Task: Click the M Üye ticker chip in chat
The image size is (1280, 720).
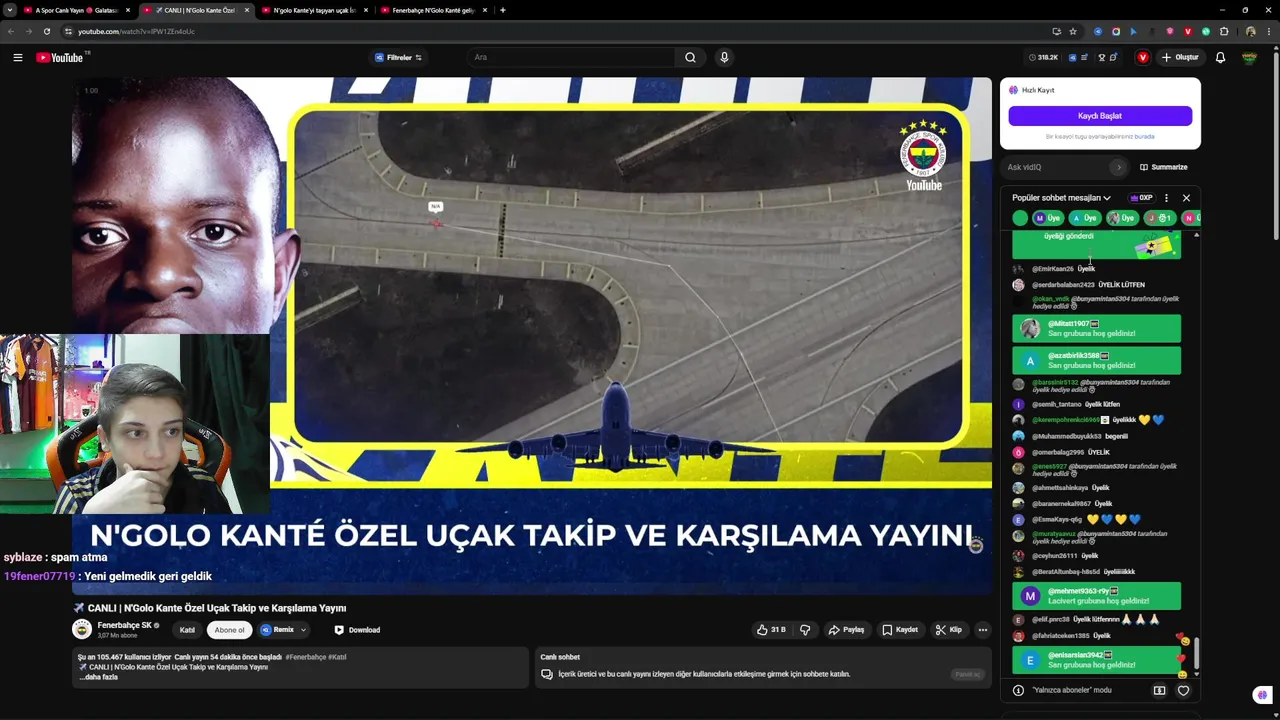Action: 1048,218
